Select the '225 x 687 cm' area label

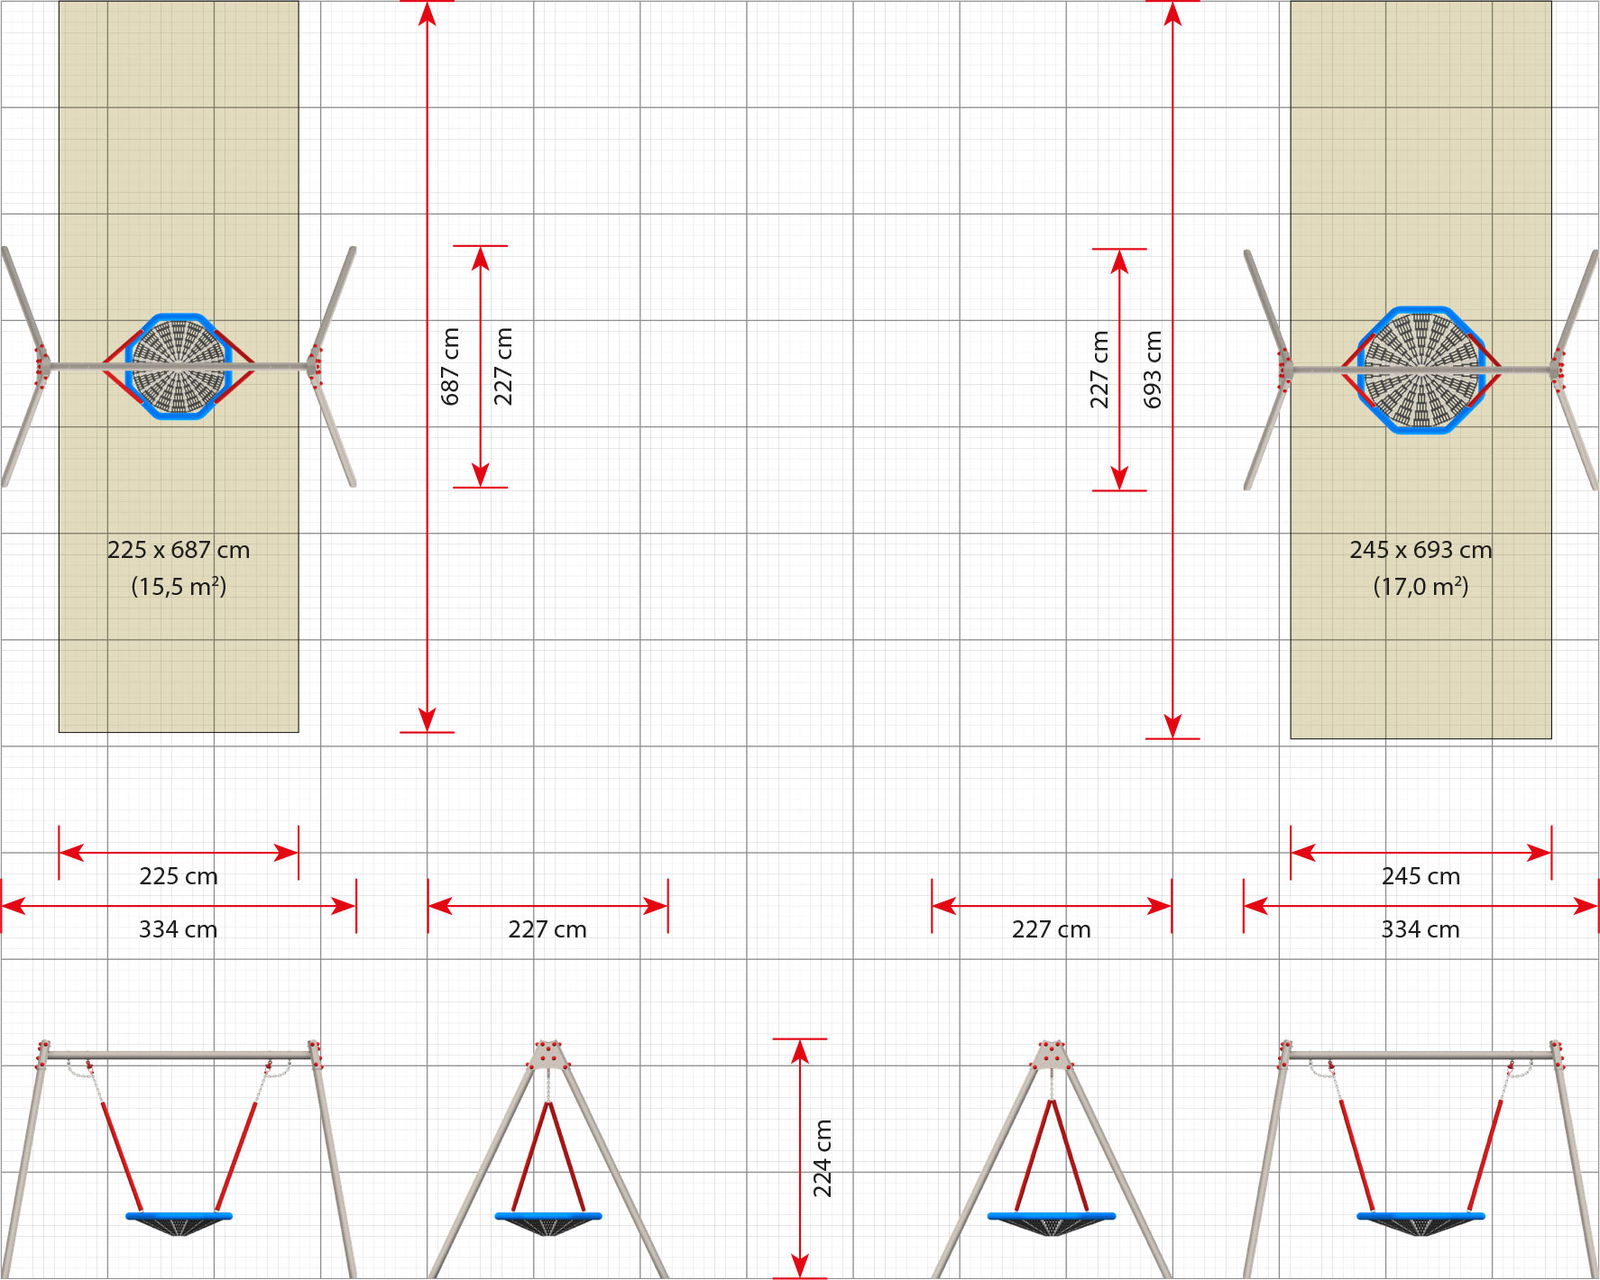point(179,550)
